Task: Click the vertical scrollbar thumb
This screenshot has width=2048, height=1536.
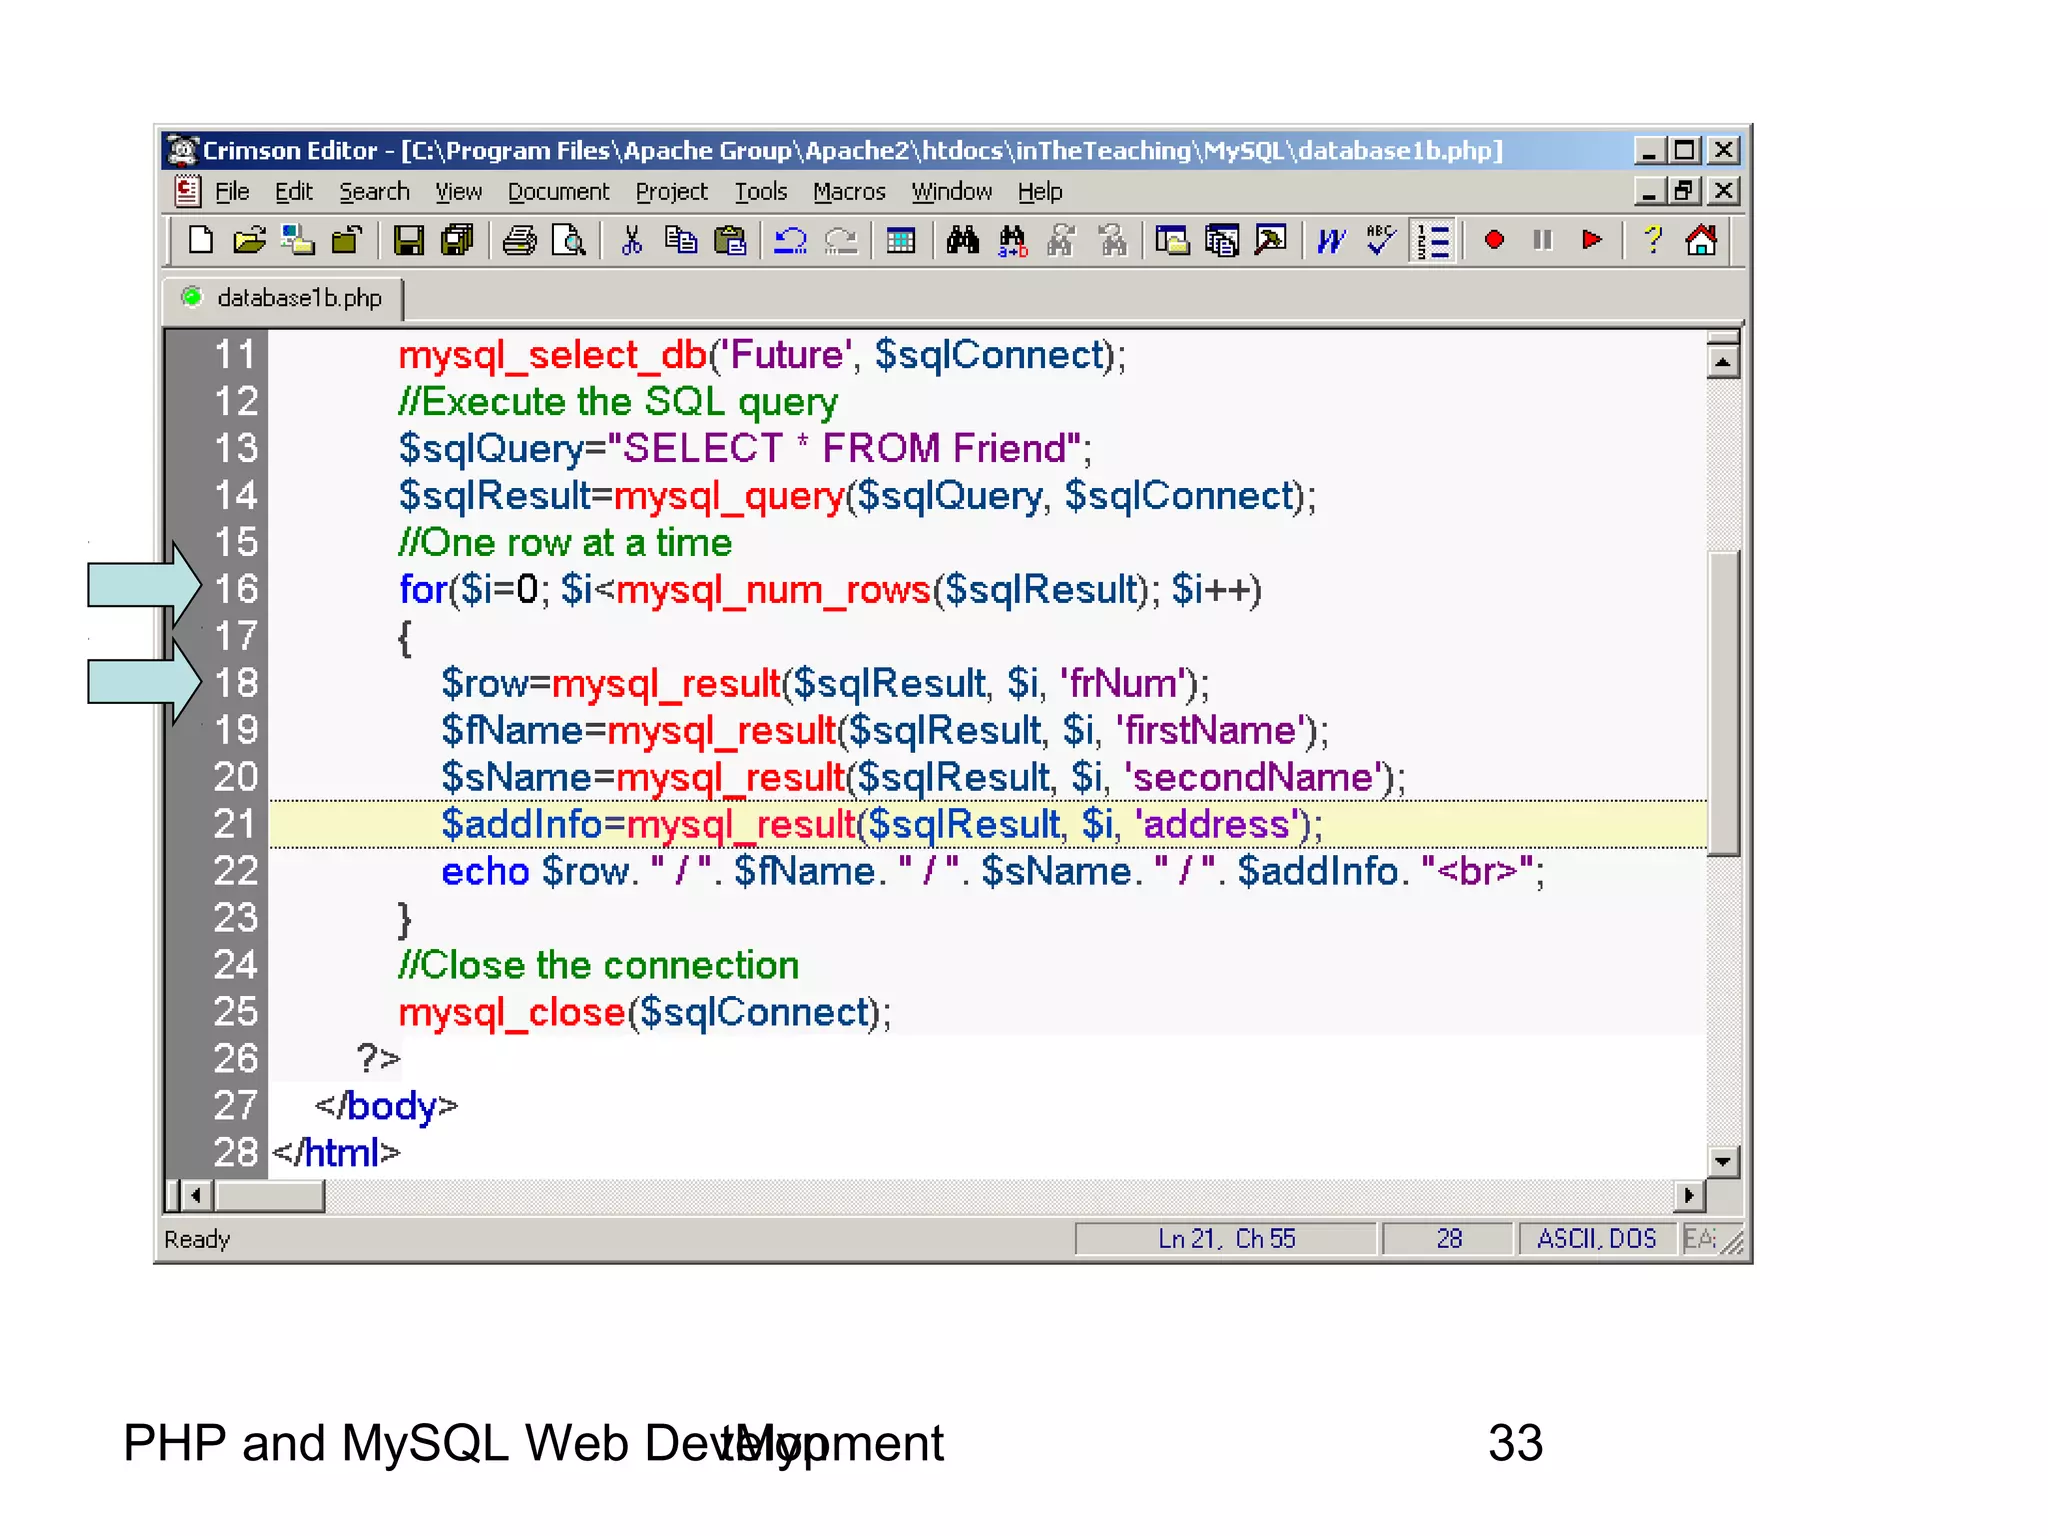Action: click(1722, 702)
